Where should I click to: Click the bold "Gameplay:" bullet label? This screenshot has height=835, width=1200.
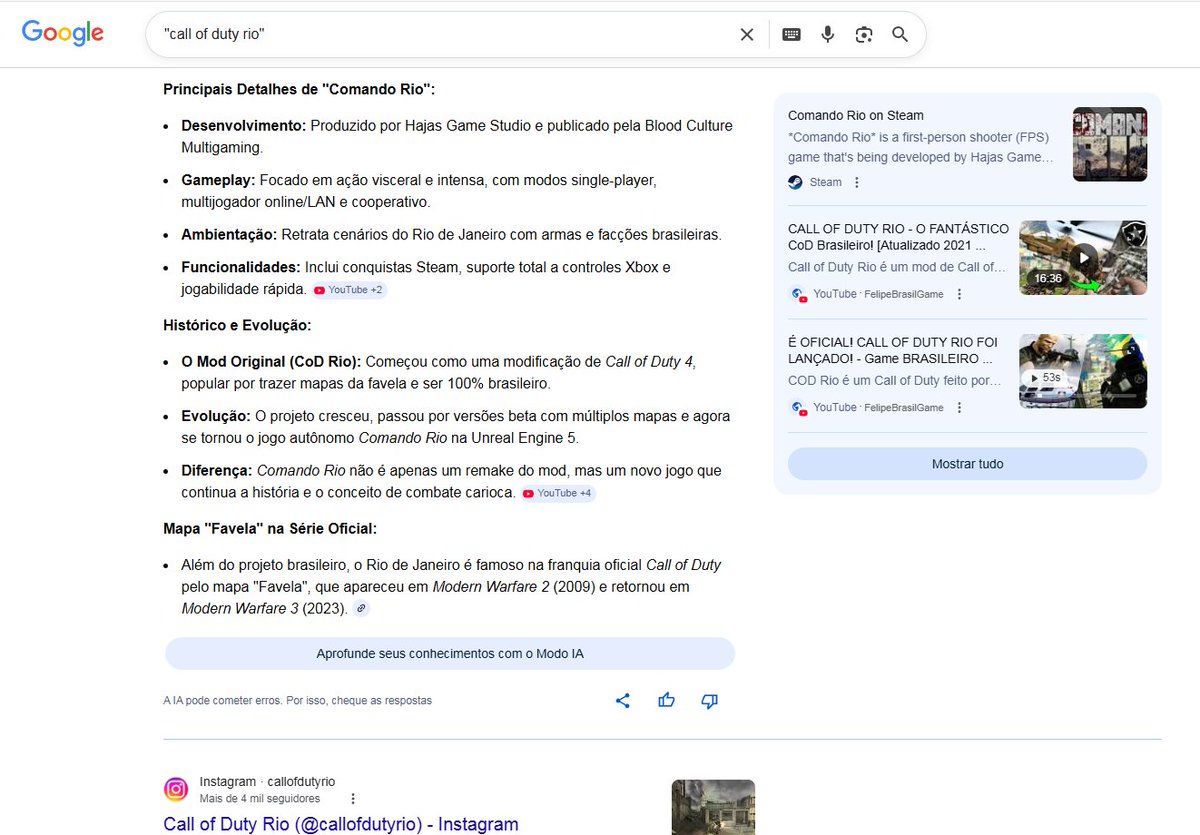pyautogui.click(x=218, y=180)
